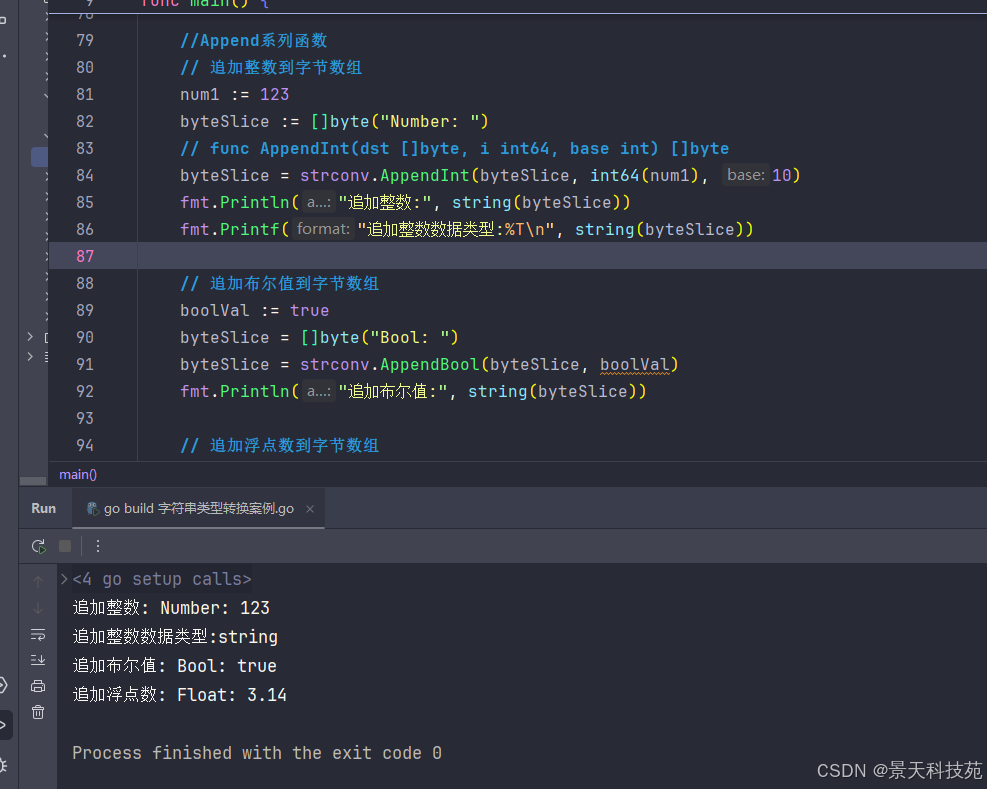Image resolution: width=987 pixels, height=789 pixels.
Task: Open the Run toolbar more options menu
Action: point(98,546)
